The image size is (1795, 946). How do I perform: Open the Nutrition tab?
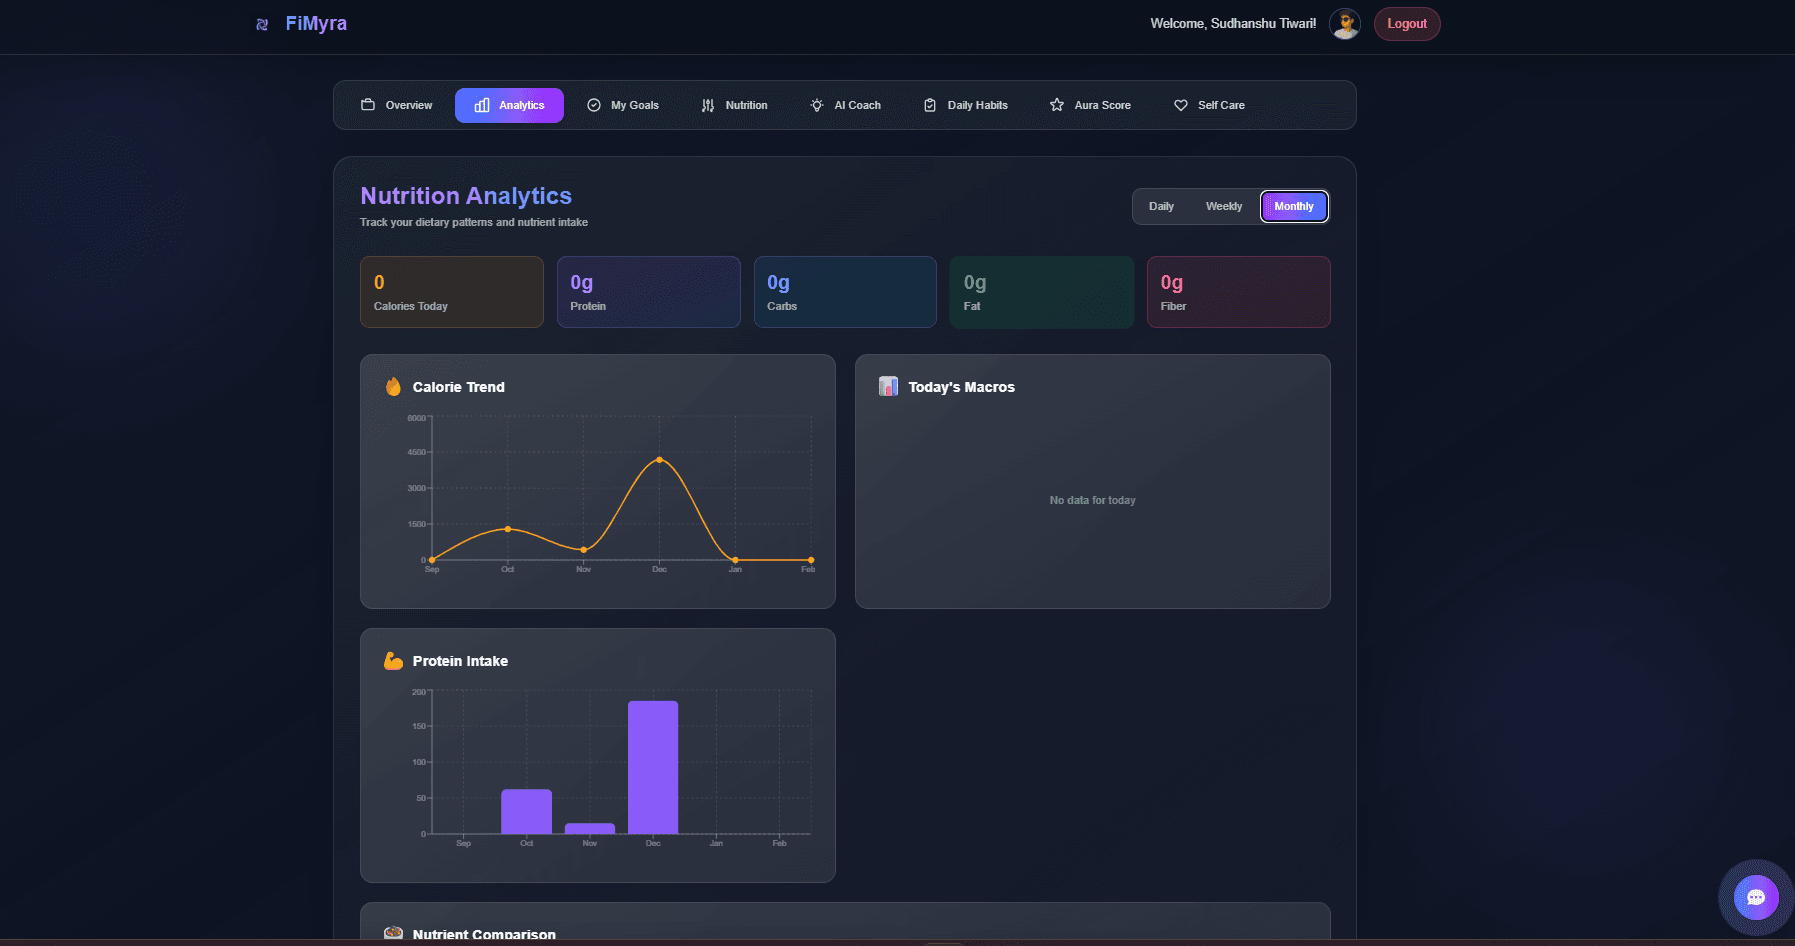tap(735, 105)
